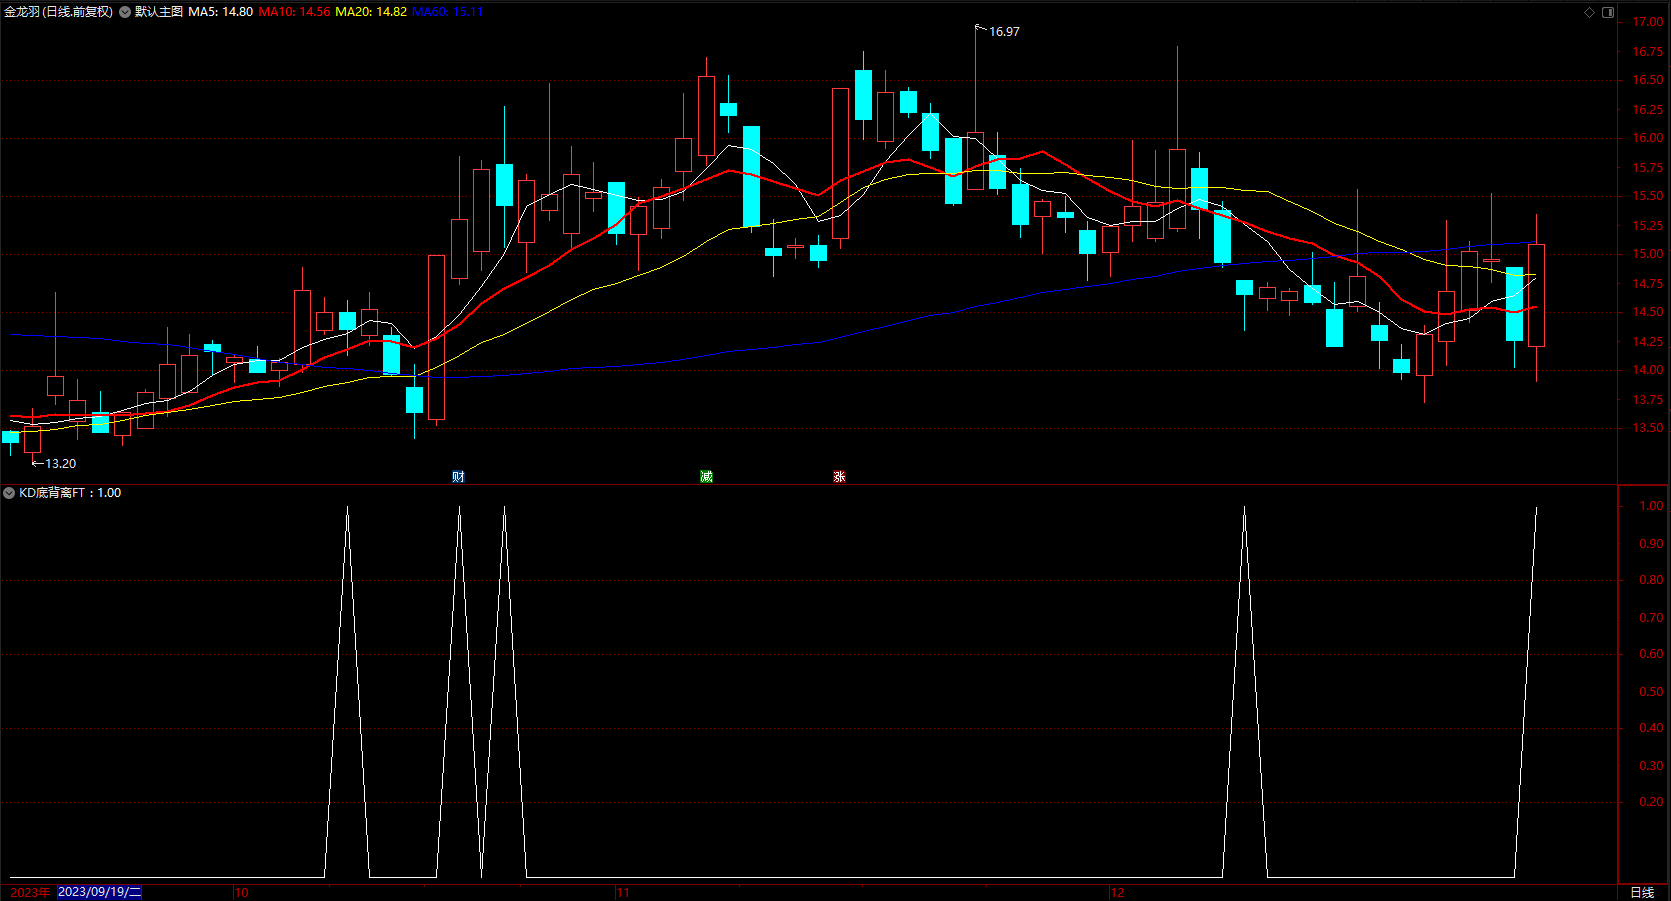Click the 16.97 high price label
This screenshot has width=1671, height=901.
pos(1005,32)
